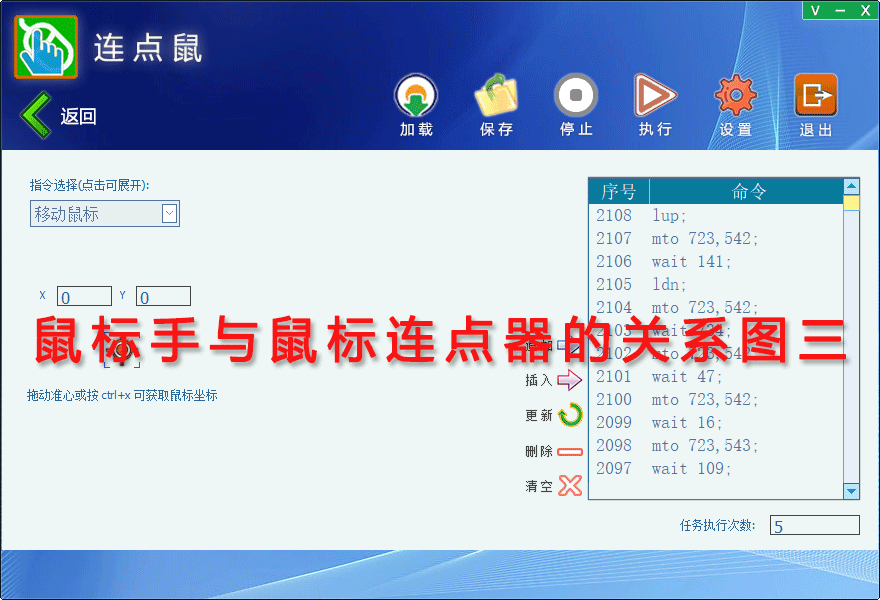Click the 清空 clear X icon
This screenshot has height=600, width=880.
[570, 486]
